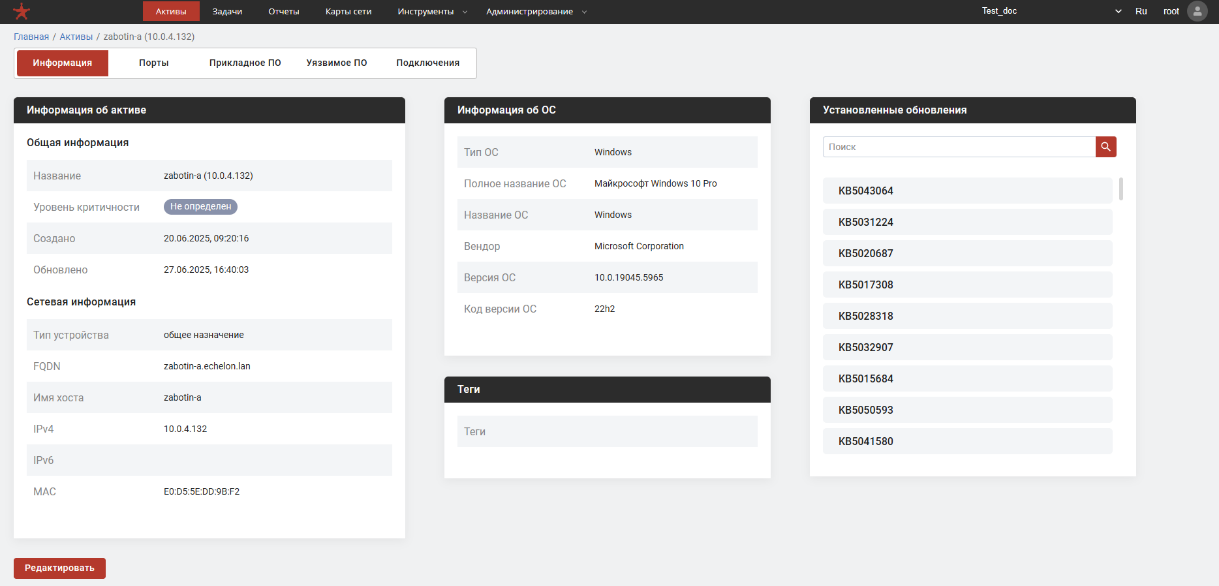Open the Активы menu item
The height and width of the screenshot is (586, 1219).
[x=171, y=11]
